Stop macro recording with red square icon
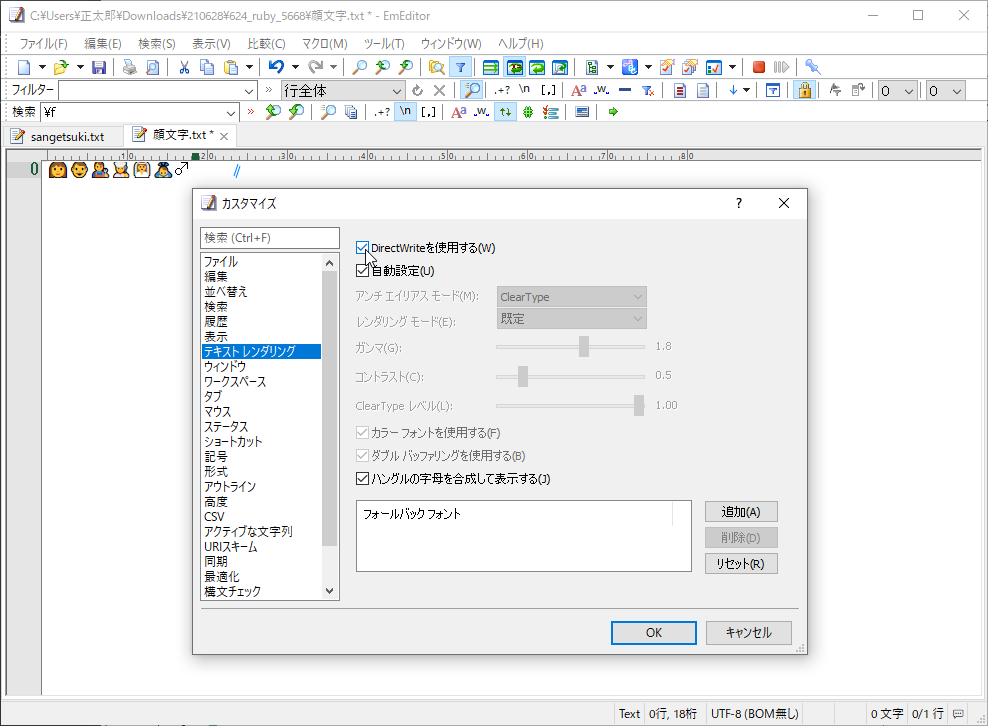 coord(758,66)
